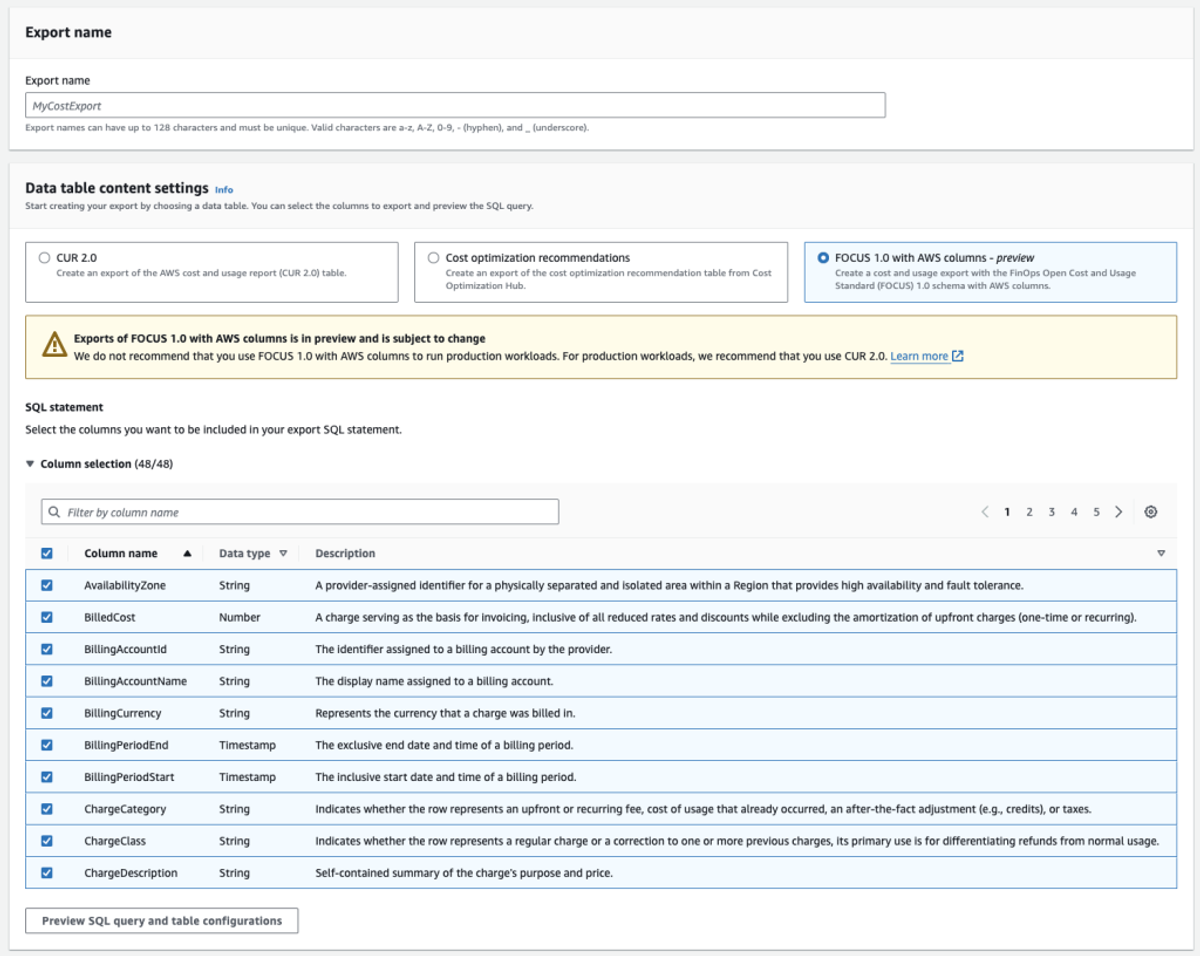Click the Column name header
The image size is (1200, 956).
(x=121, y=553)
